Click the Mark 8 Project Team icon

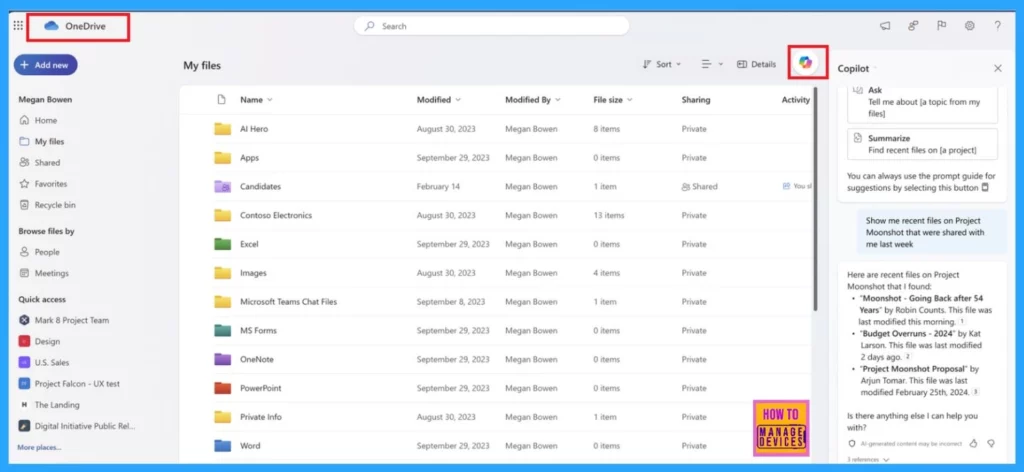24,320
